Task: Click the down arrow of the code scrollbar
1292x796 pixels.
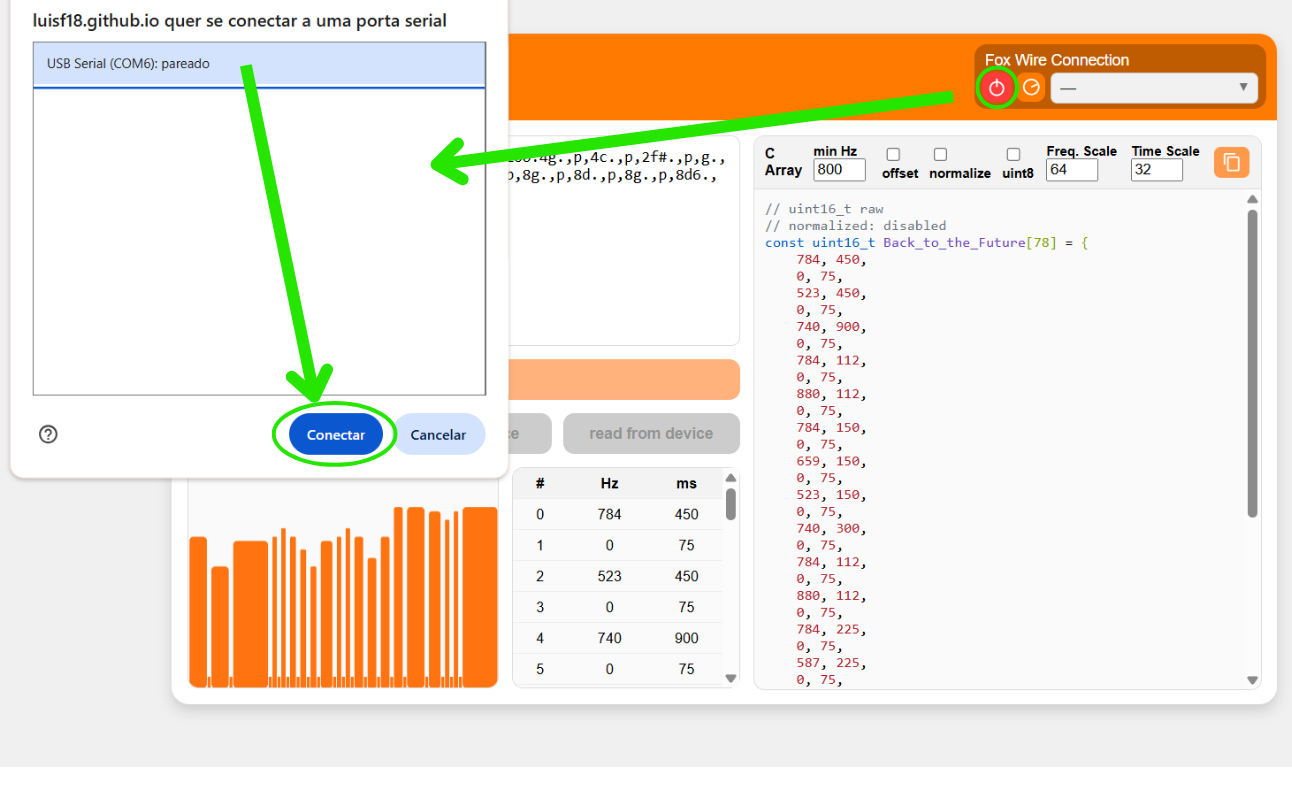Action: (1252, 680)
